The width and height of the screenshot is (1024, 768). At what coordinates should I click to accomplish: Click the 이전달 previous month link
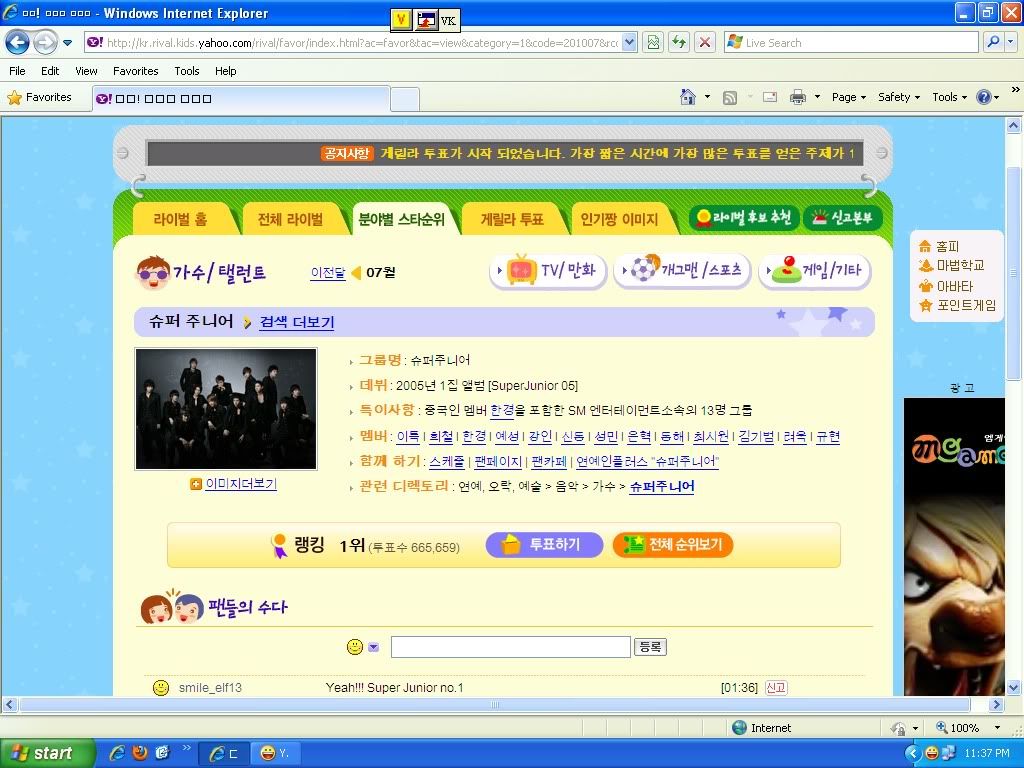tap(328, 273)
